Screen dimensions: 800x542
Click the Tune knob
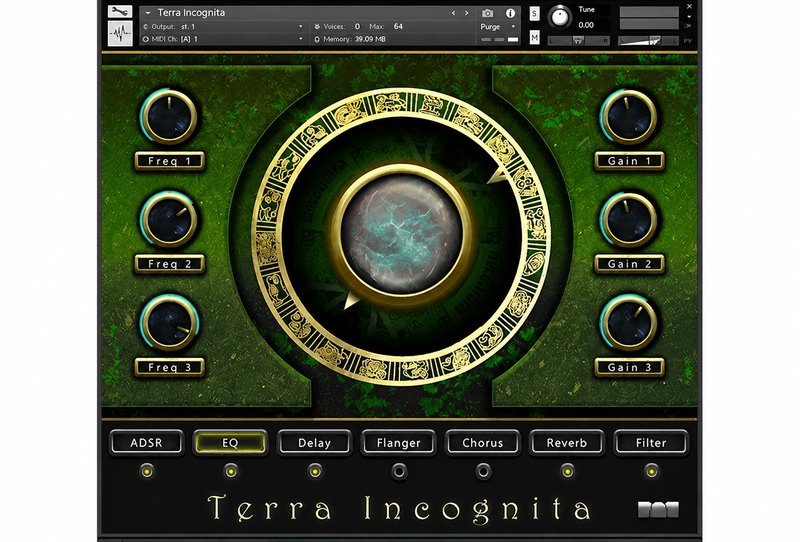click(560, 17)
